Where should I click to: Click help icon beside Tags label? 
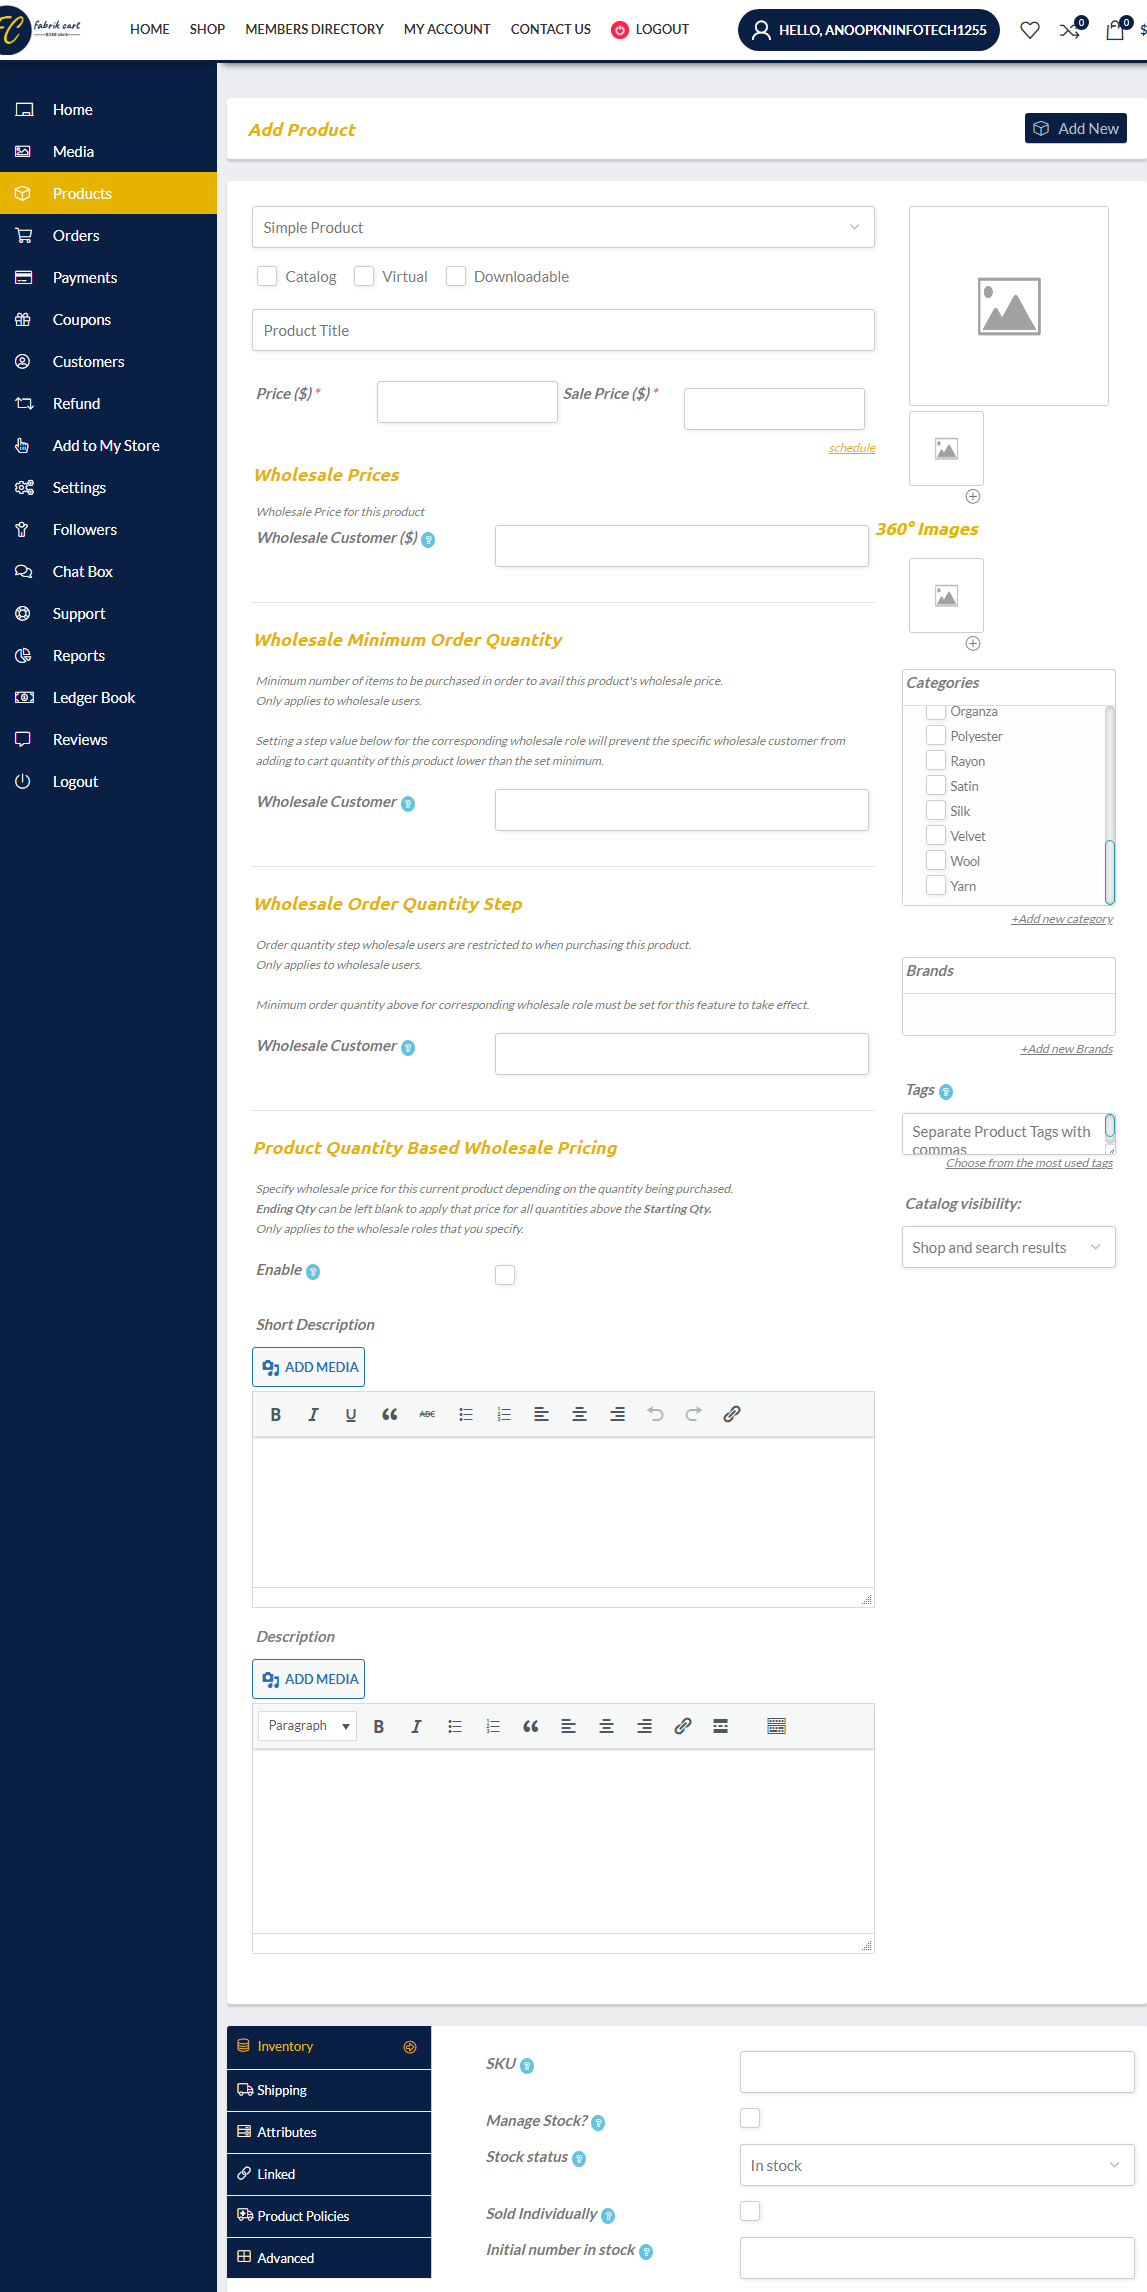[946, 1092]
